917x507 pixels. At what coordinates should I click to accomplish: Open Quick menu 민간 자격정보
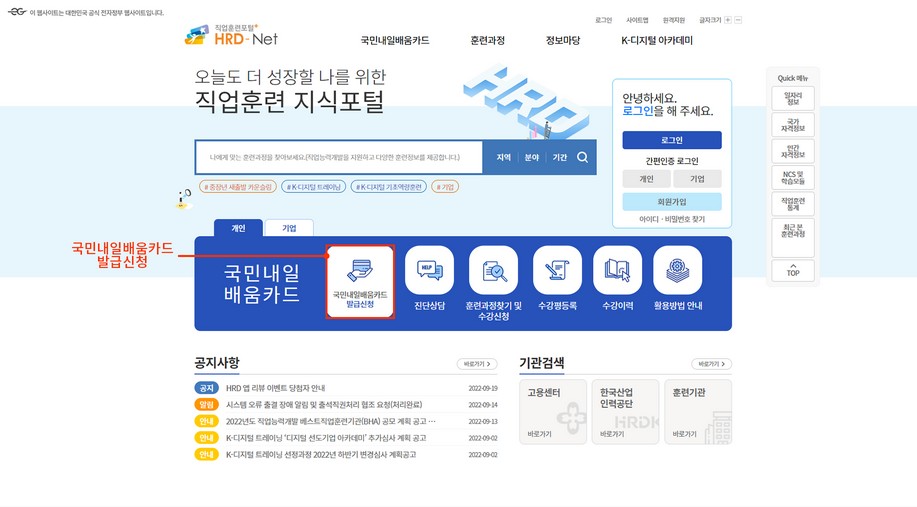pos(793,151)
